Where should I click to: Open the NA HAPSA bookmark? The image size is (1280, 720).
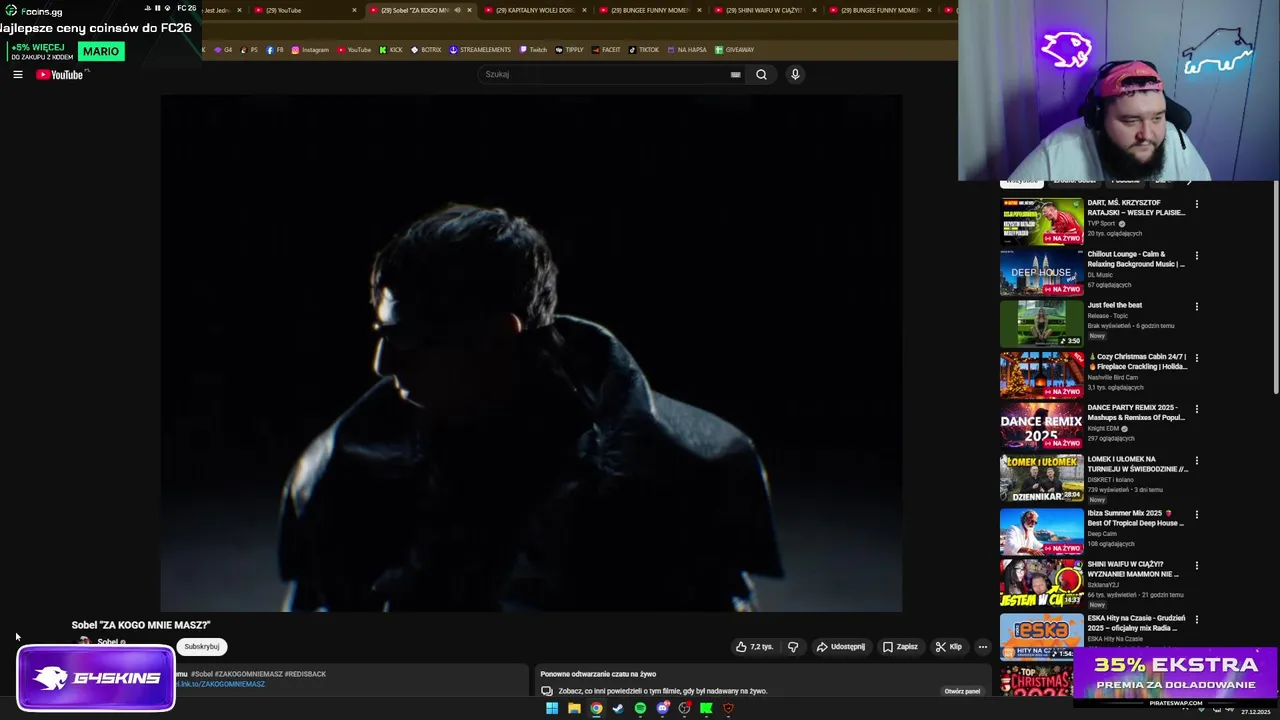(x=686, y=49)
